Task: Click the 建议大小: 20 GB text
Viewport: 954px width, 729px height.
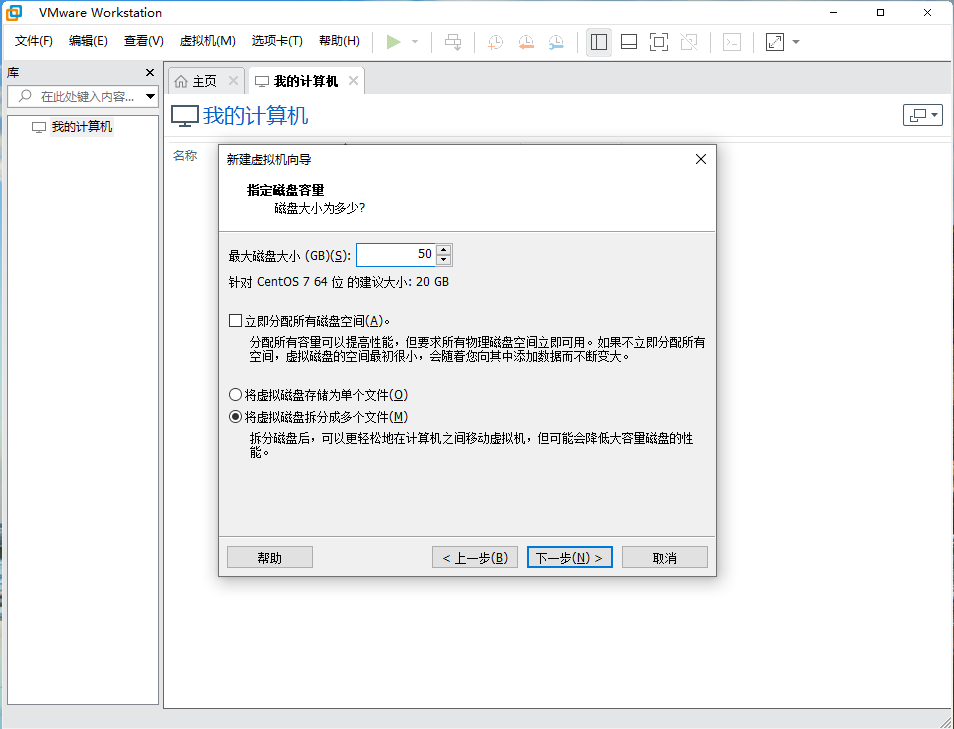Action: 403,282
